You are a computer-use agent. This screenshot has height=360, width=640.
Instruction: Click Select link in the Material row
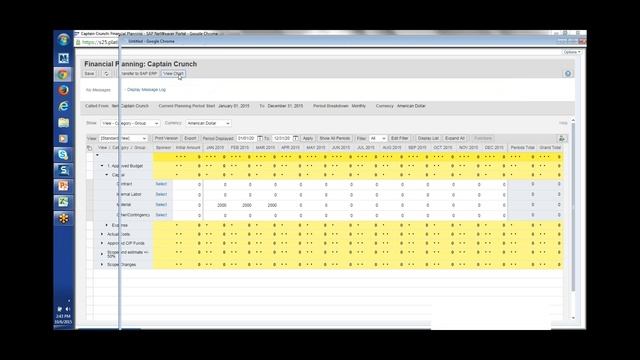[161, 204]
